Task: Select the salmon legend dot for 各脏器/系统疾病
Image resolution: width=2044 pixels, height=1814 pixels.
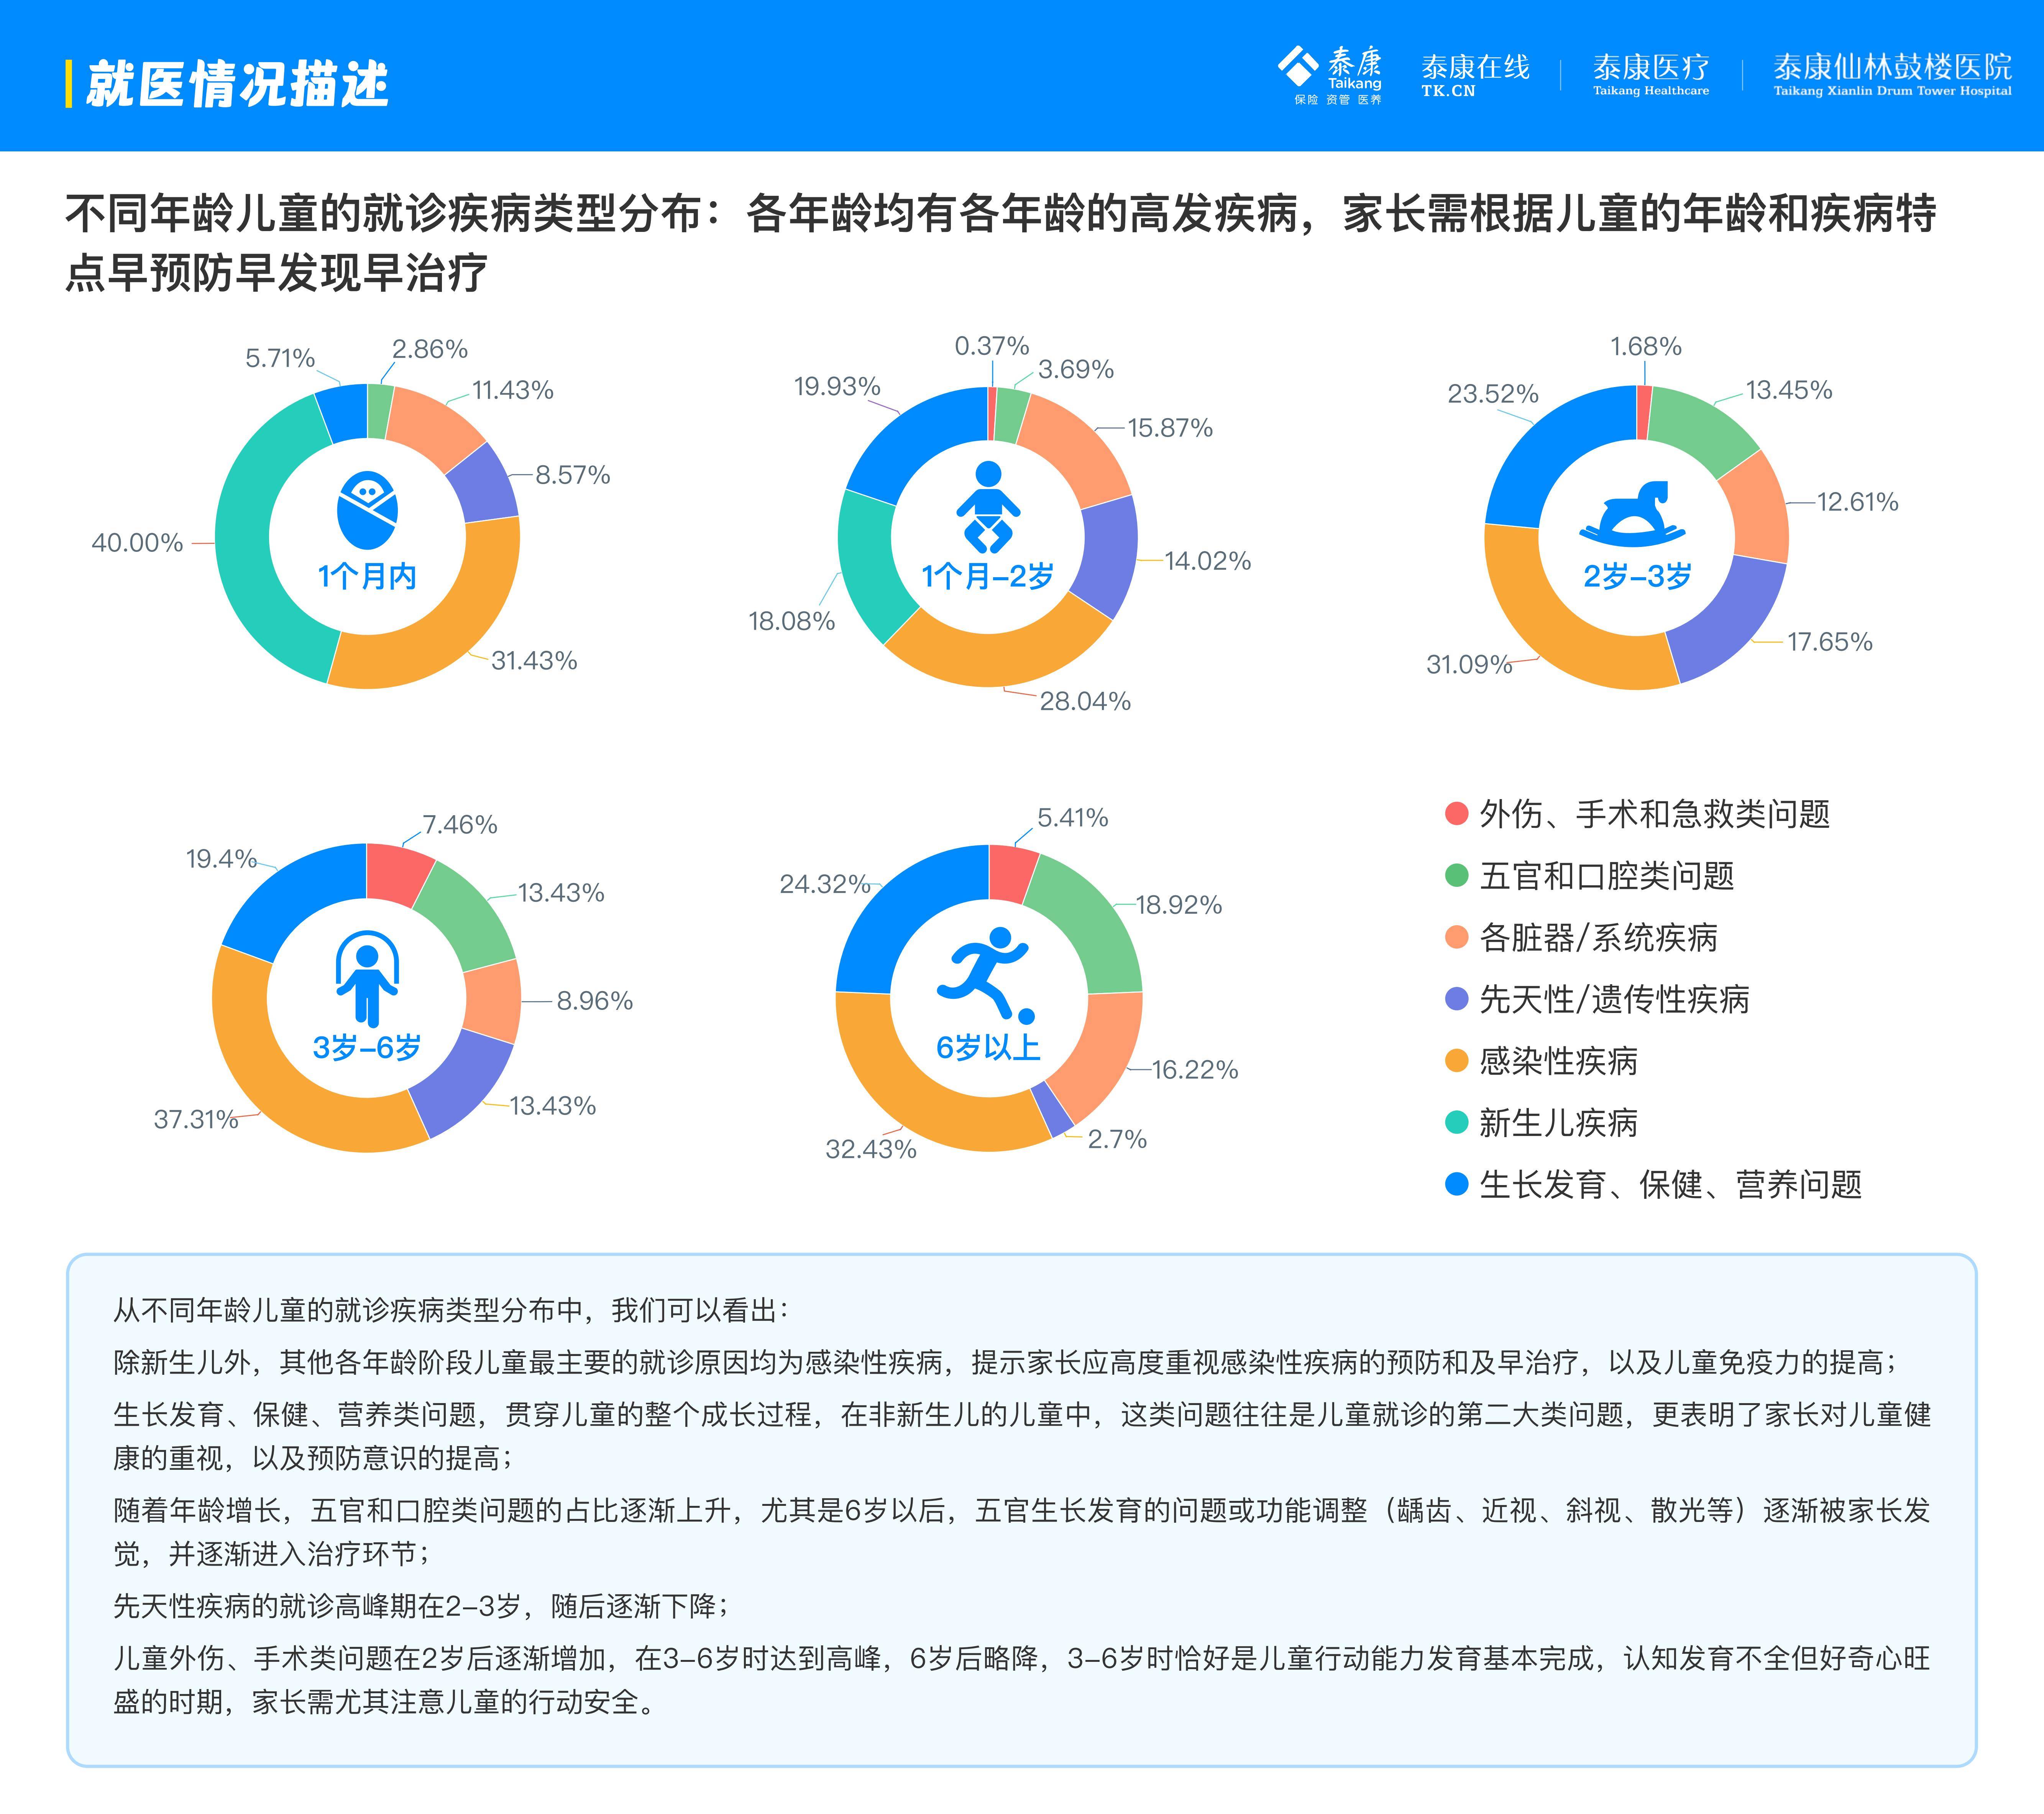Action: pos(1456,937)
